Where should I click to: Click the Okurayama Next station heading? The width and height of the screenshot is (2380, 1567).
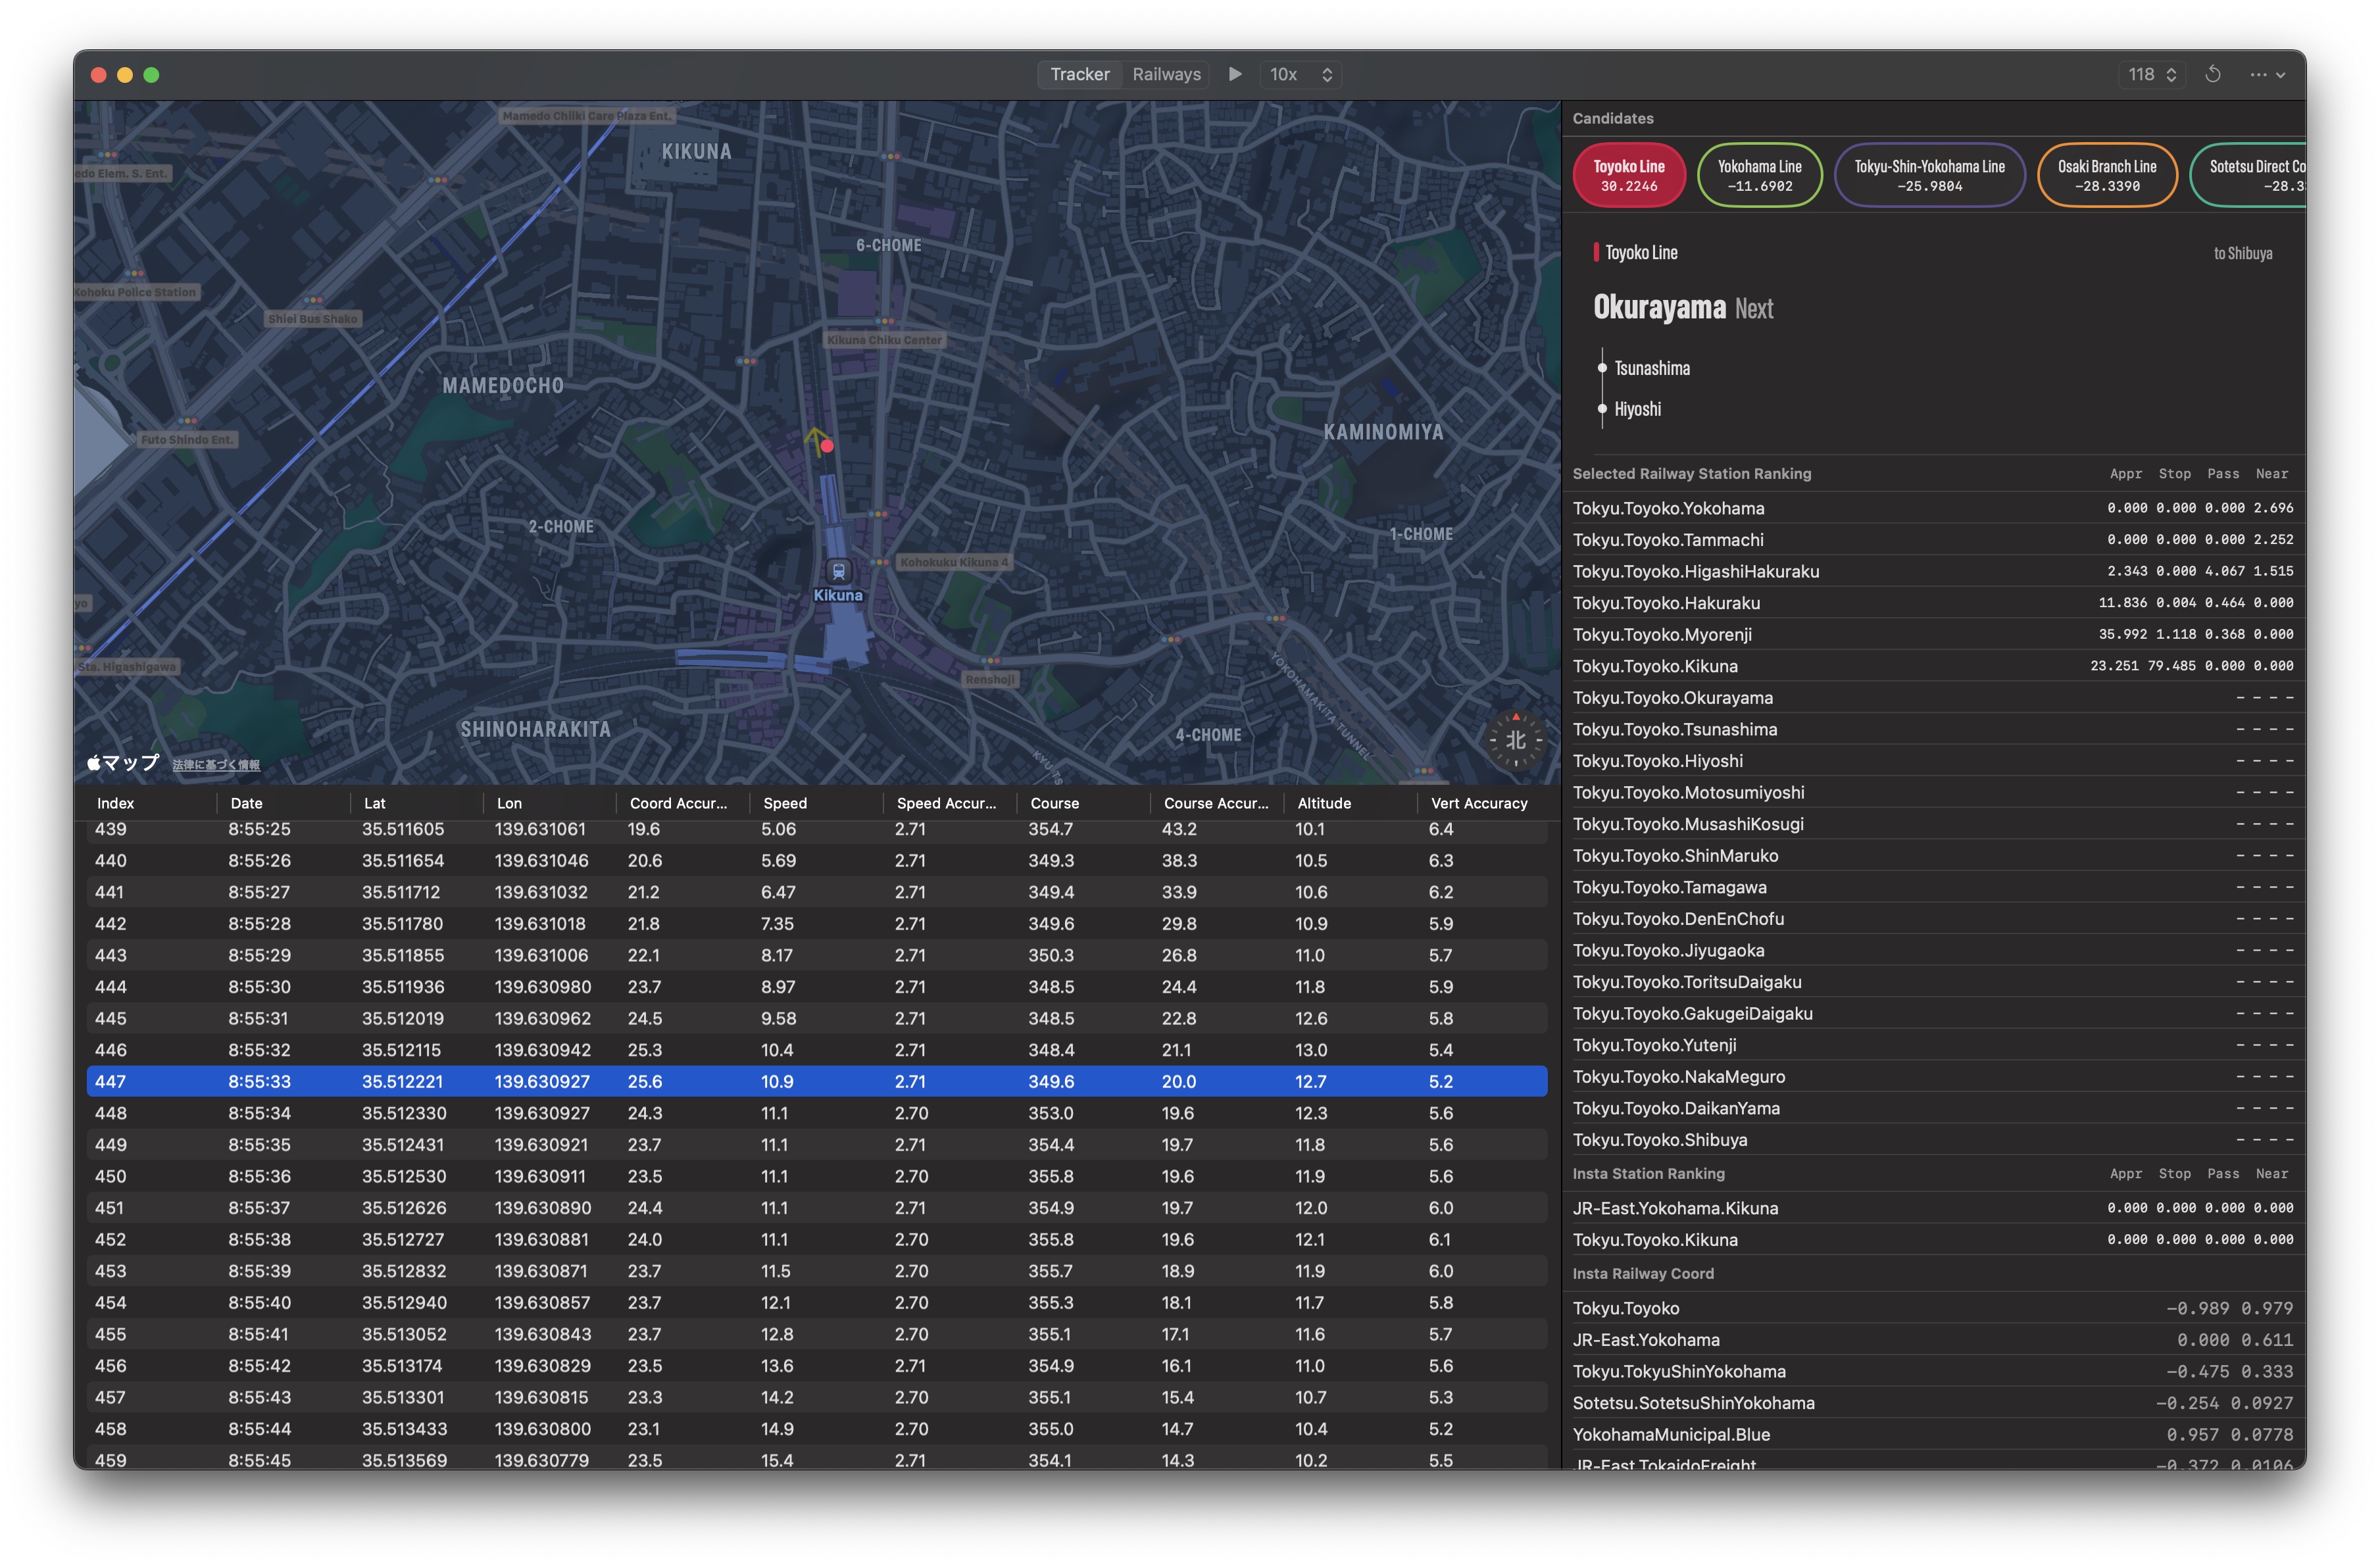(x=1683, y=308)
